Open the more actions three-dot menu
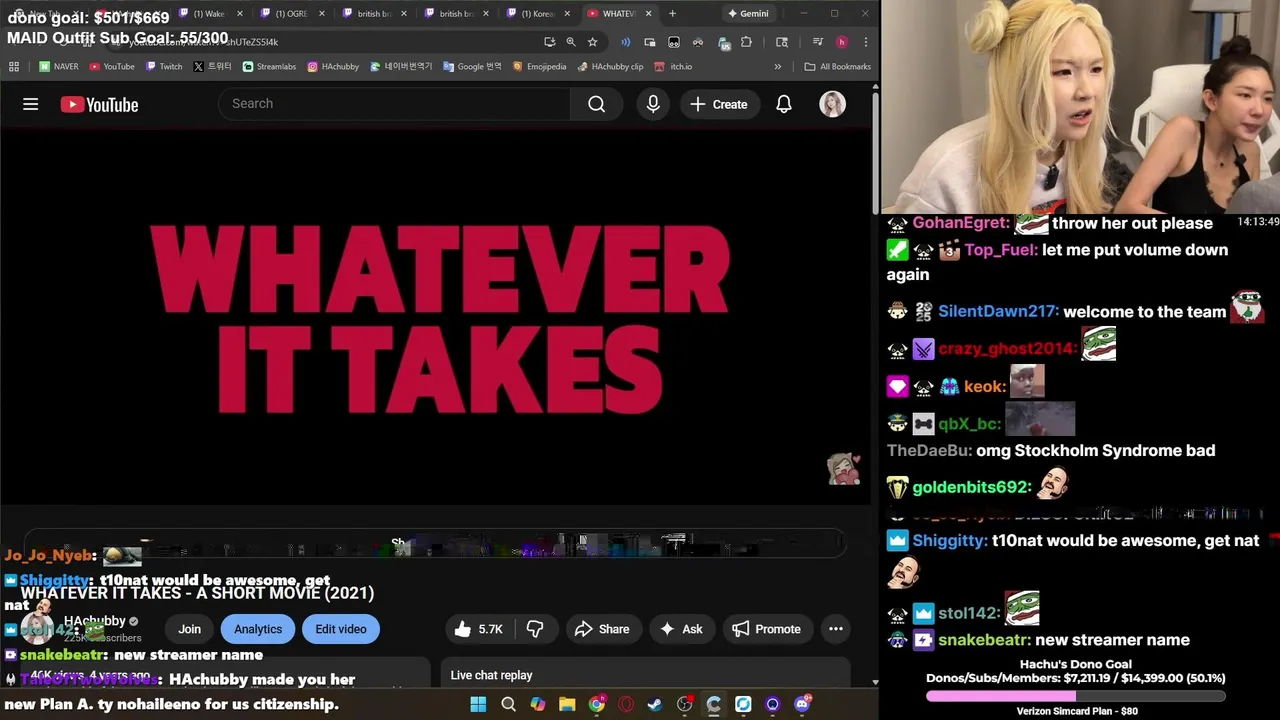 click(x=836, y=629)
